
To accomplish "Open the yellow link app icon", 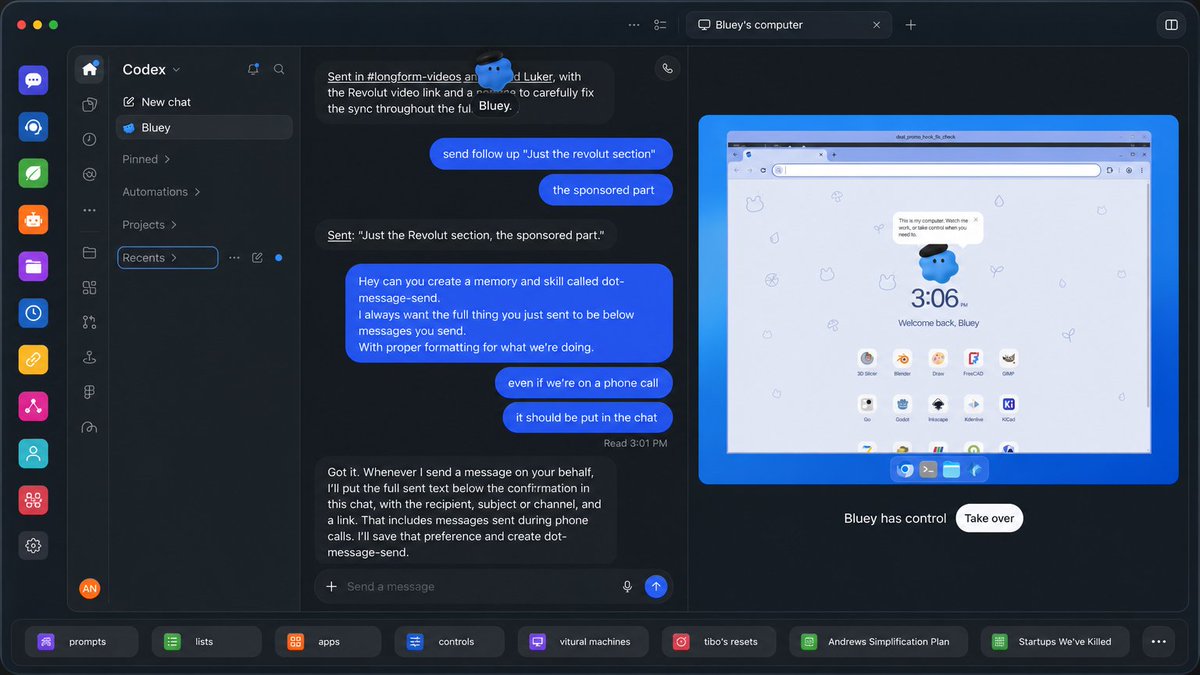I will point(33,359).
